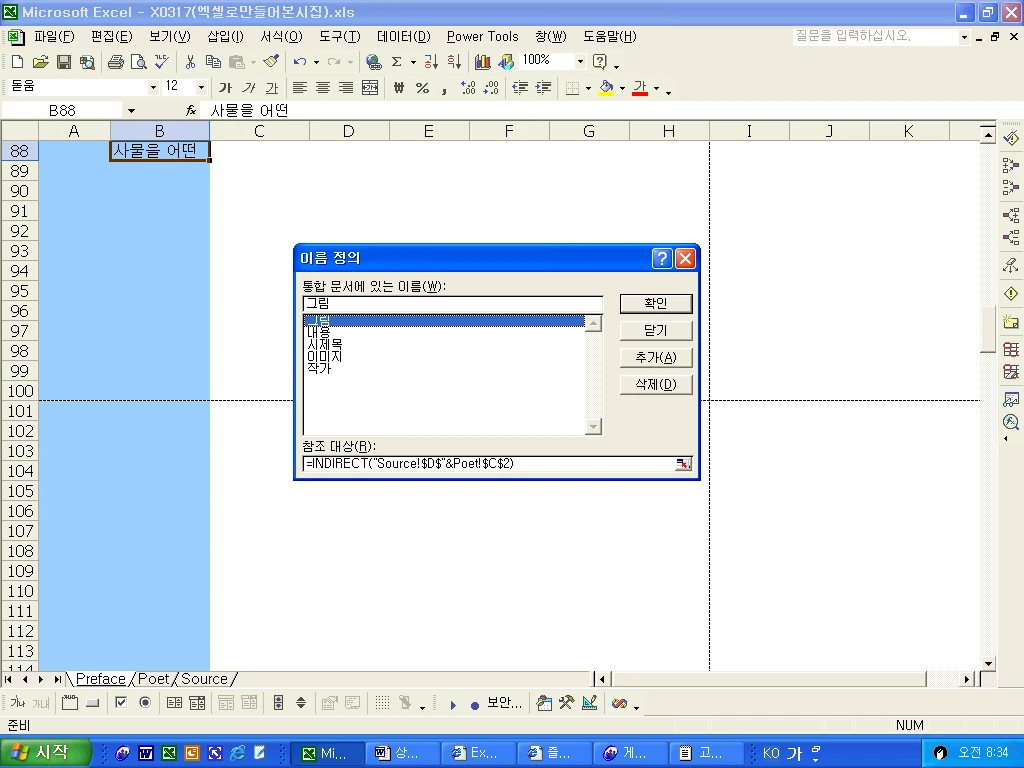Open a file with the Open folder icon
1024x768 pixels.
(40, 62)
